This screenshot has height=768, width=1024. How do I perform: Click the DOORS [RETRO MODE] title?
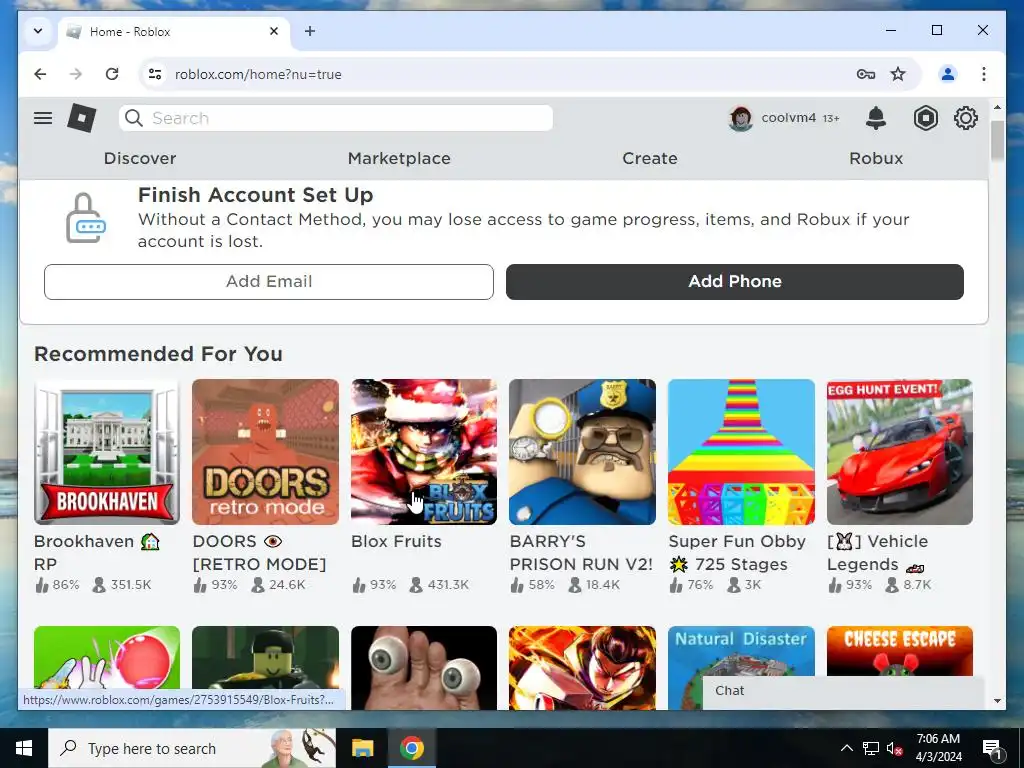[259, 552]
